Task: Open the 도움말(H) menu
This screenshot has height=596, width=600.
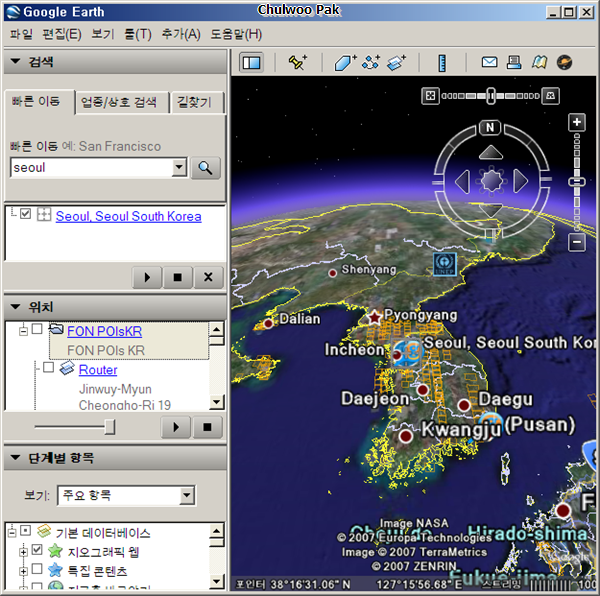Action: [x=236, y=34]
